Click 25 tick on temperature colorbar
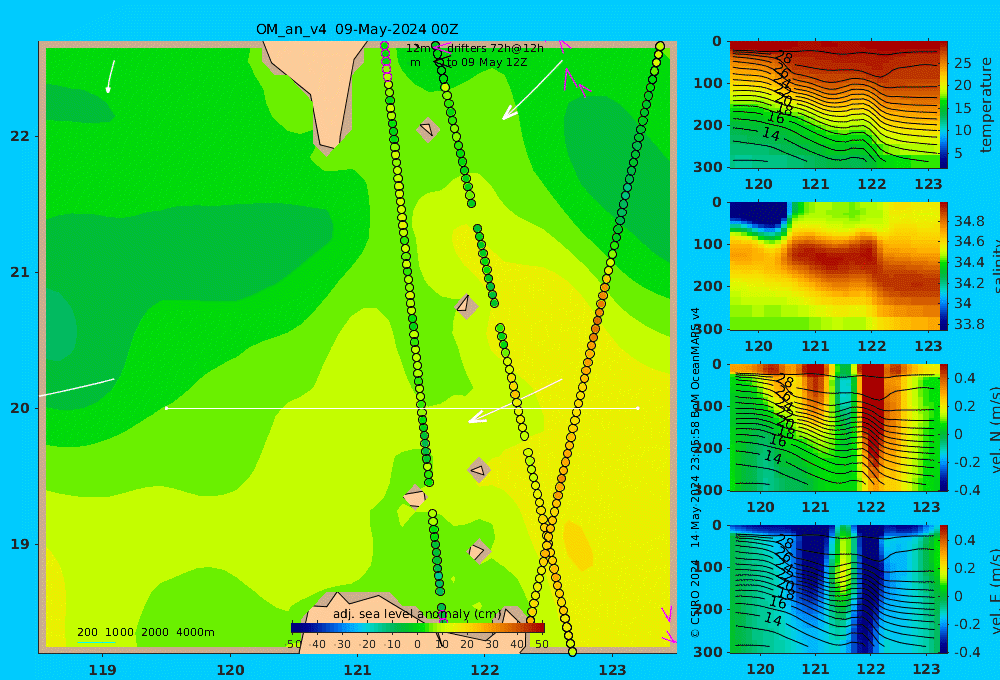 tap(963, 63)
